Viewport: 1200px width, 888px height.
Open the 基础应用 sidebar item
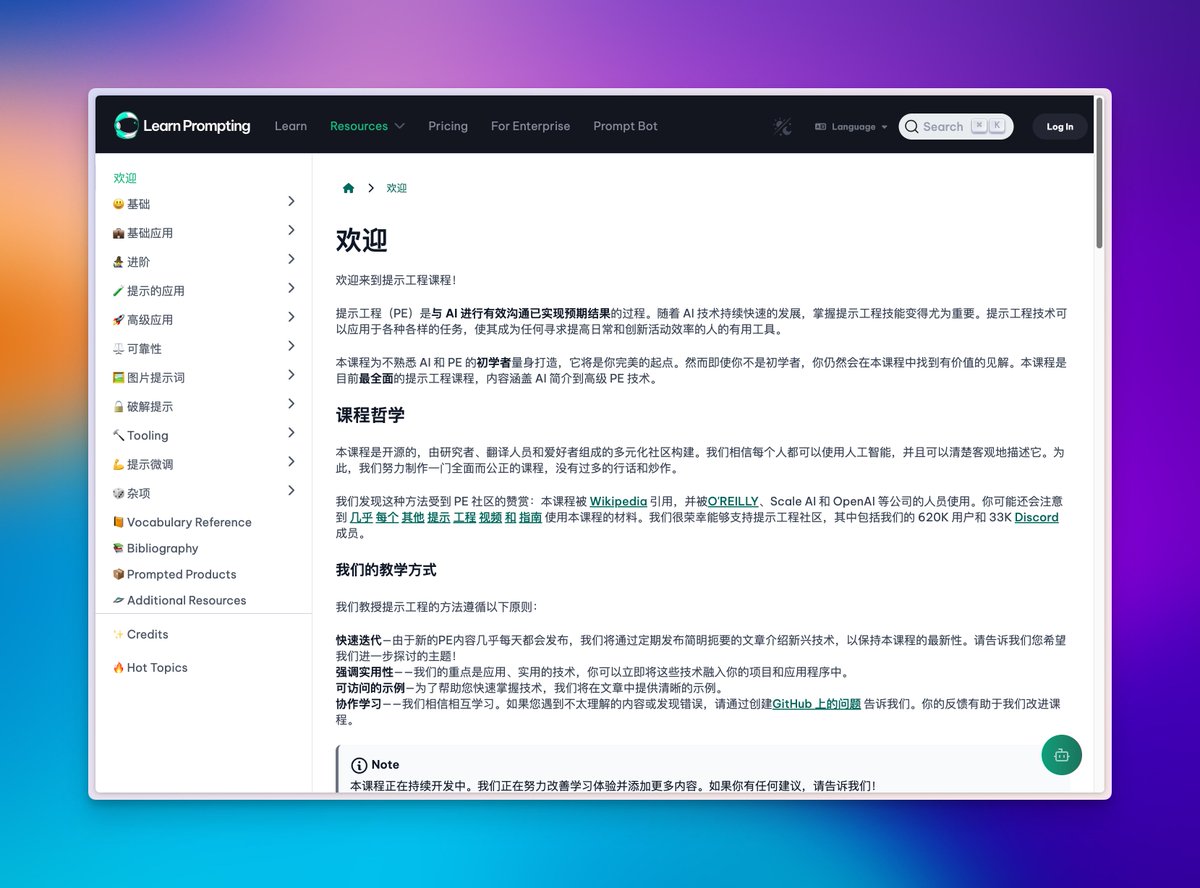(143, 233)
